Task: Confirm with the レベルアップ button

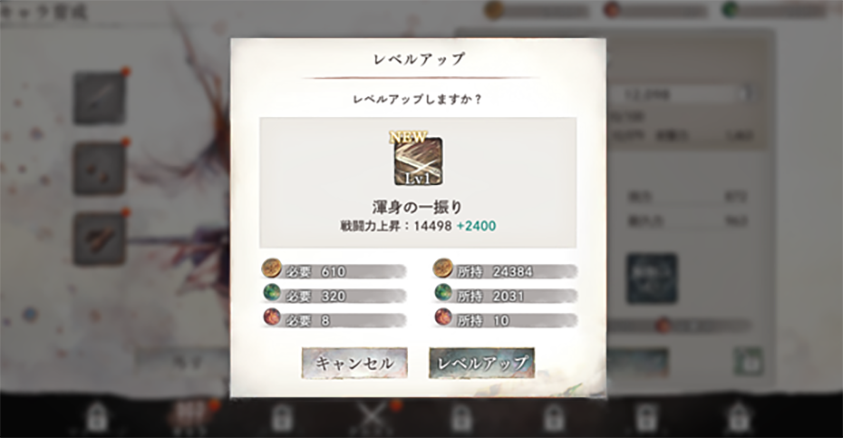Action: pos(481,363)
